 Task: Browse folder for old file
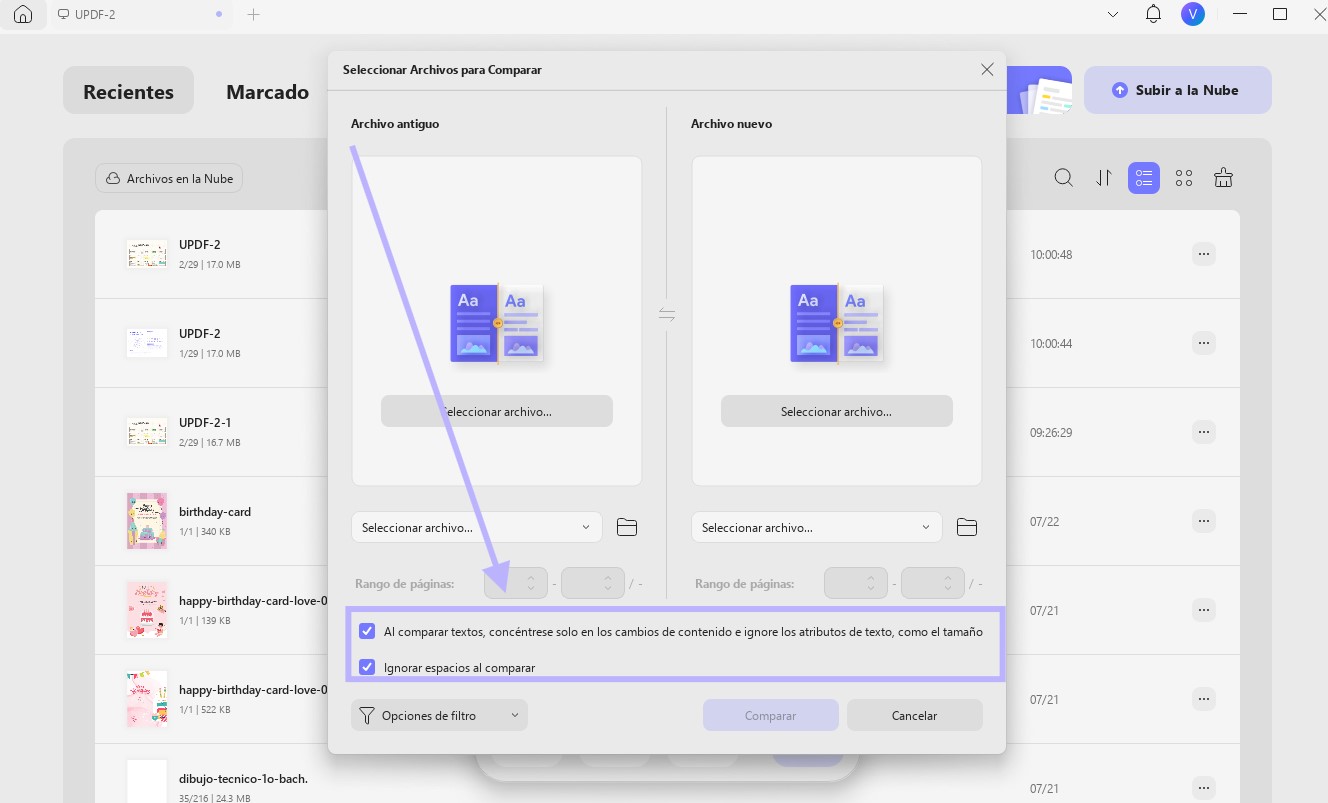pyautogui.click(x=627, y=527)
